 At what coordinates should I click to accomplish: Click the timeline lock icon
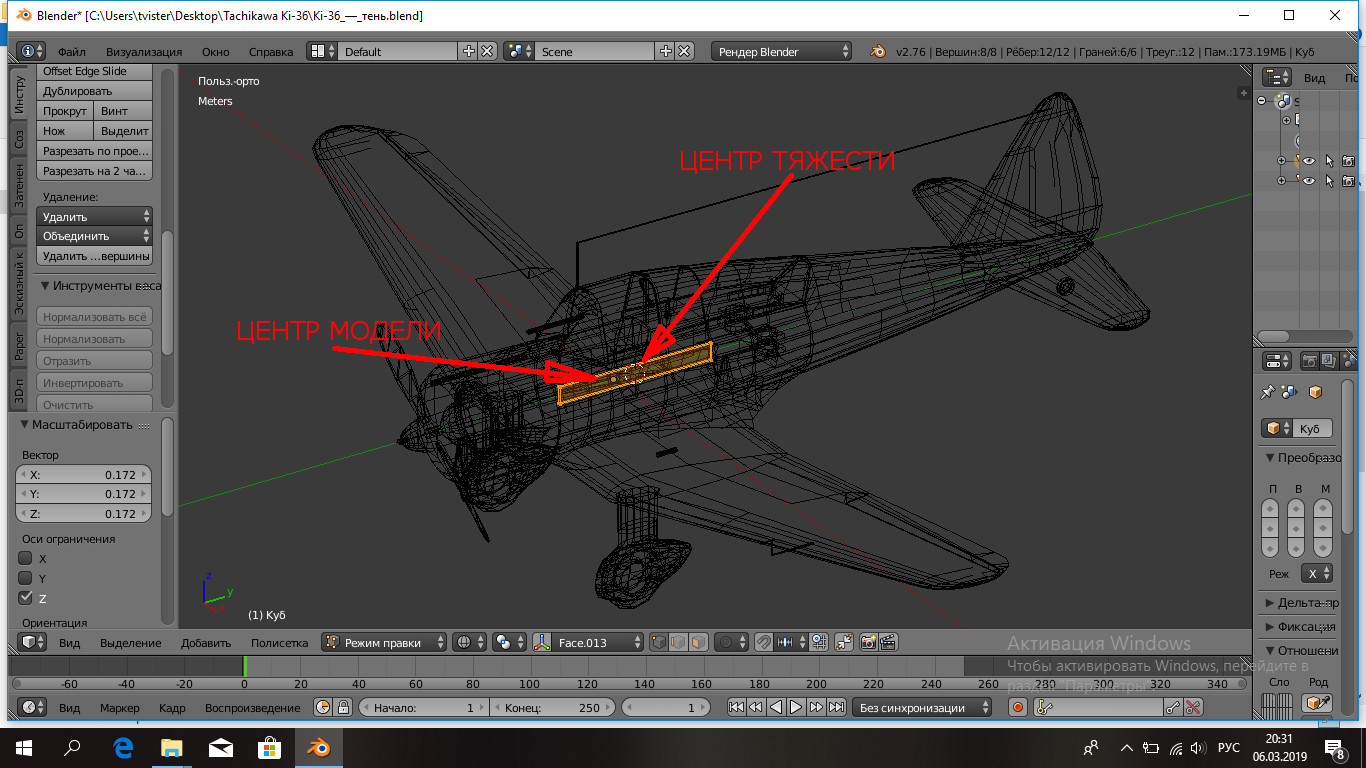point(343,707)
